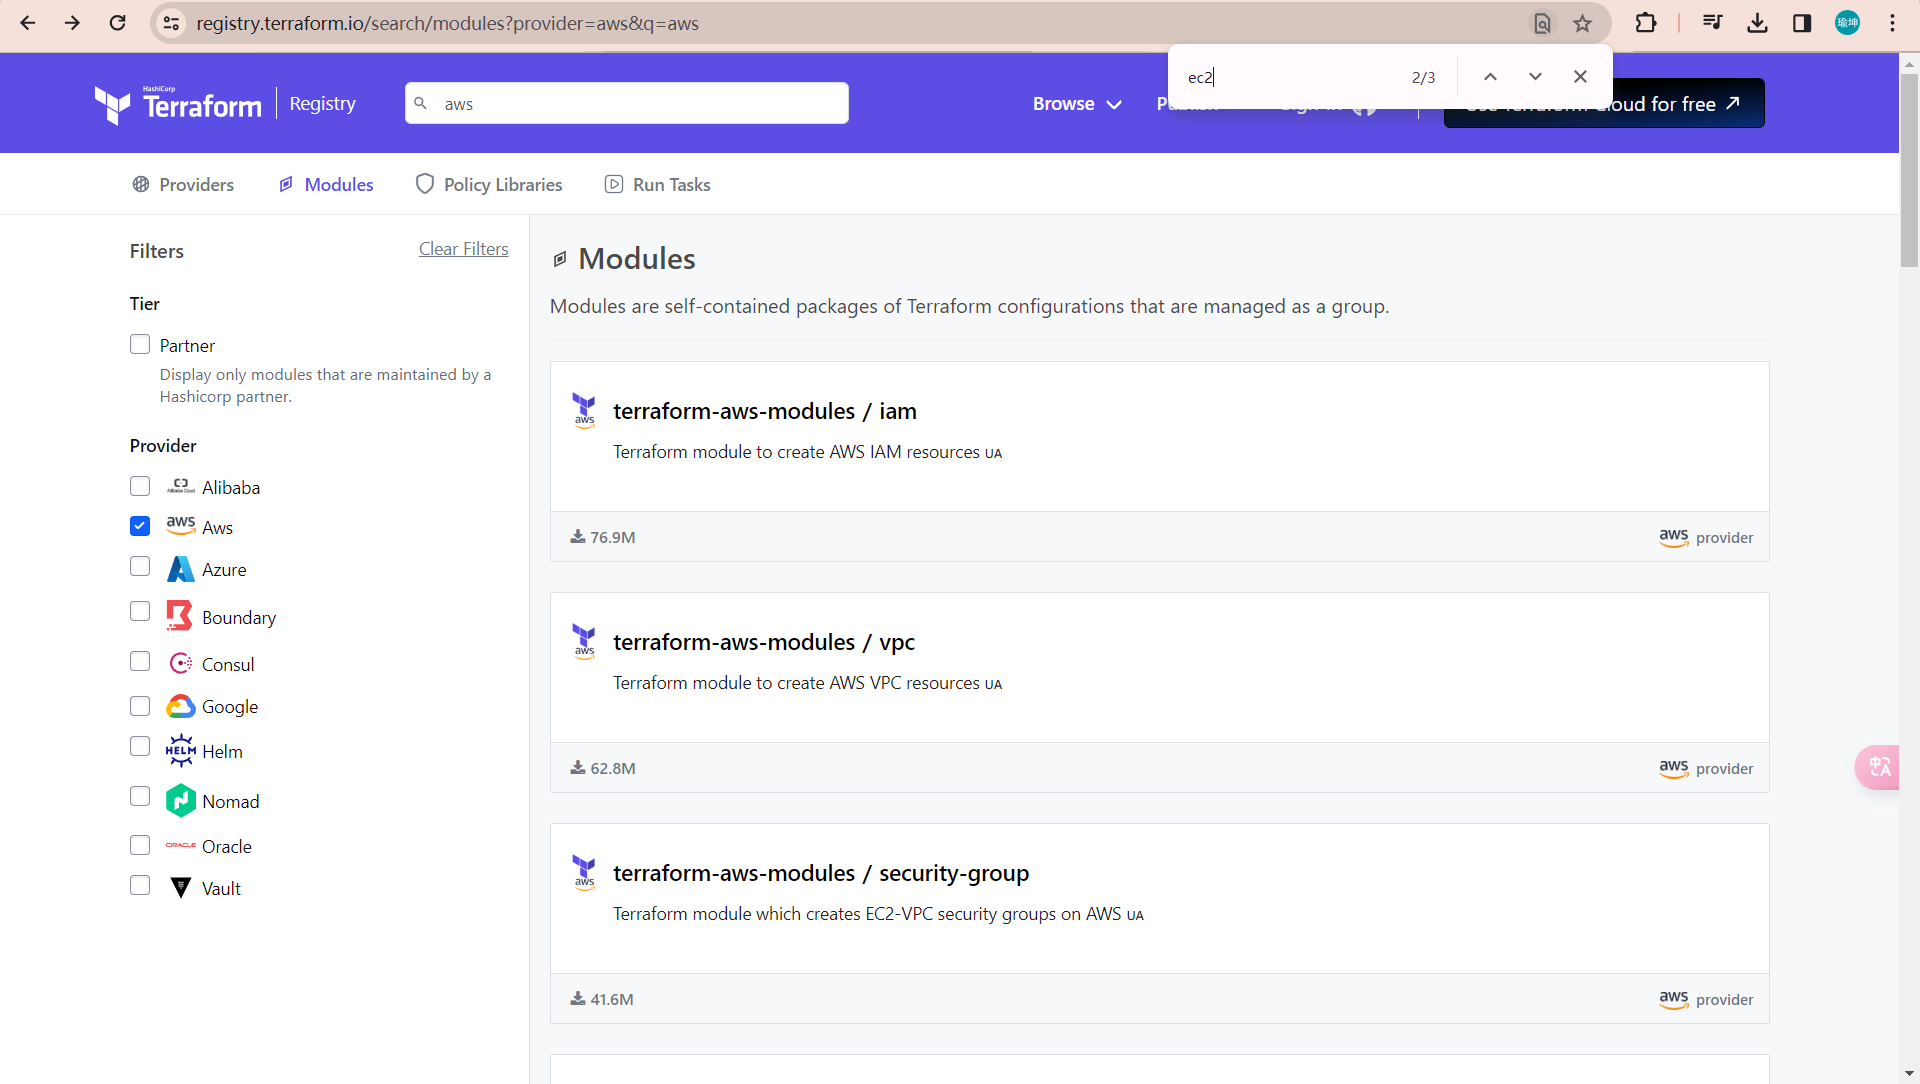This screenshot has height=1084, width=1920.
Task: Click the translate floating widget icon
Action: click(1879, 767)
